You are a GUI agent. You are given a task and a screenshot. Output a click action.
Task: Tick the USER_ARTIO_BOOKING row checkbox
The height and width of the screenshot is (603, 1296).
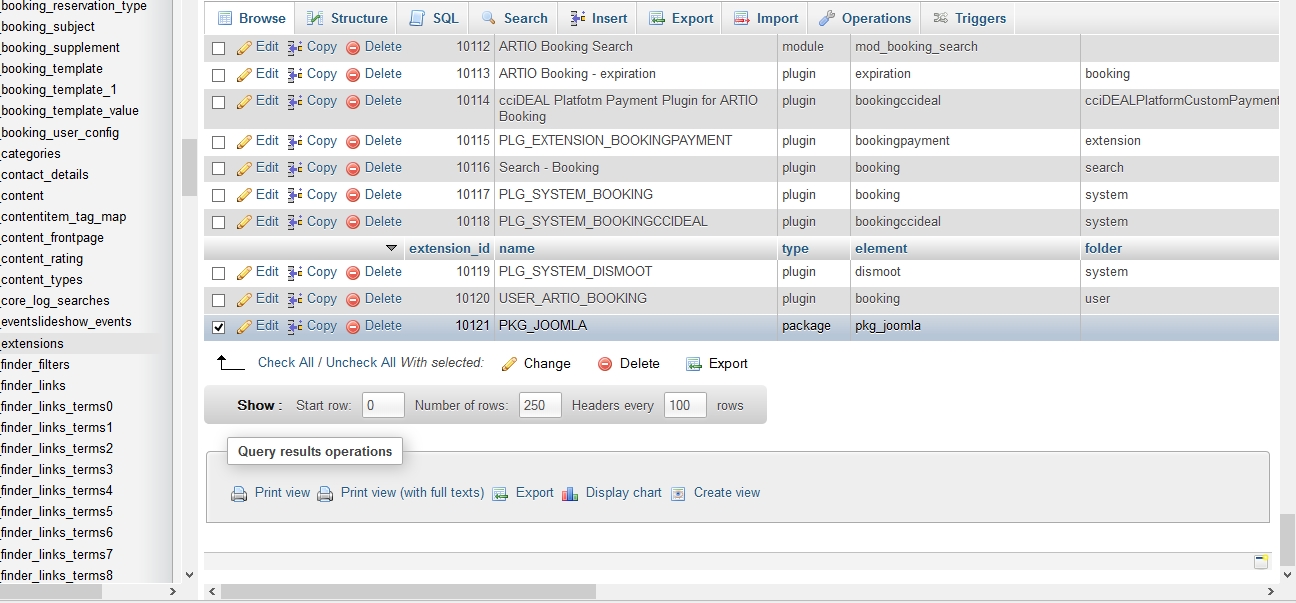coord(219,299)
